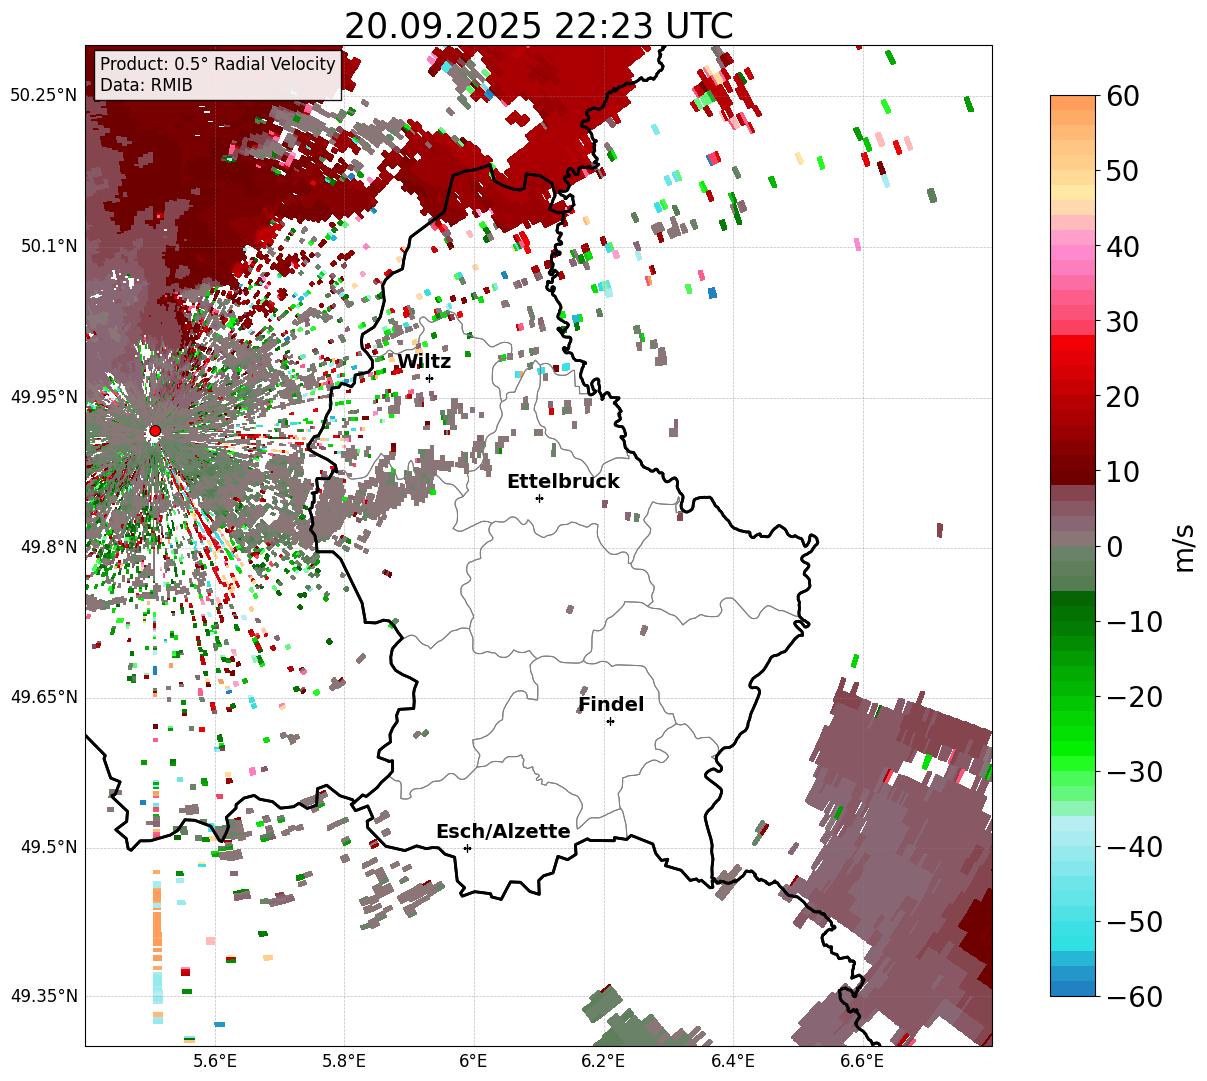Click the Esch/Alzette city label
The width and height of the screenshot is (1207, 1081).
coord(503,832)
